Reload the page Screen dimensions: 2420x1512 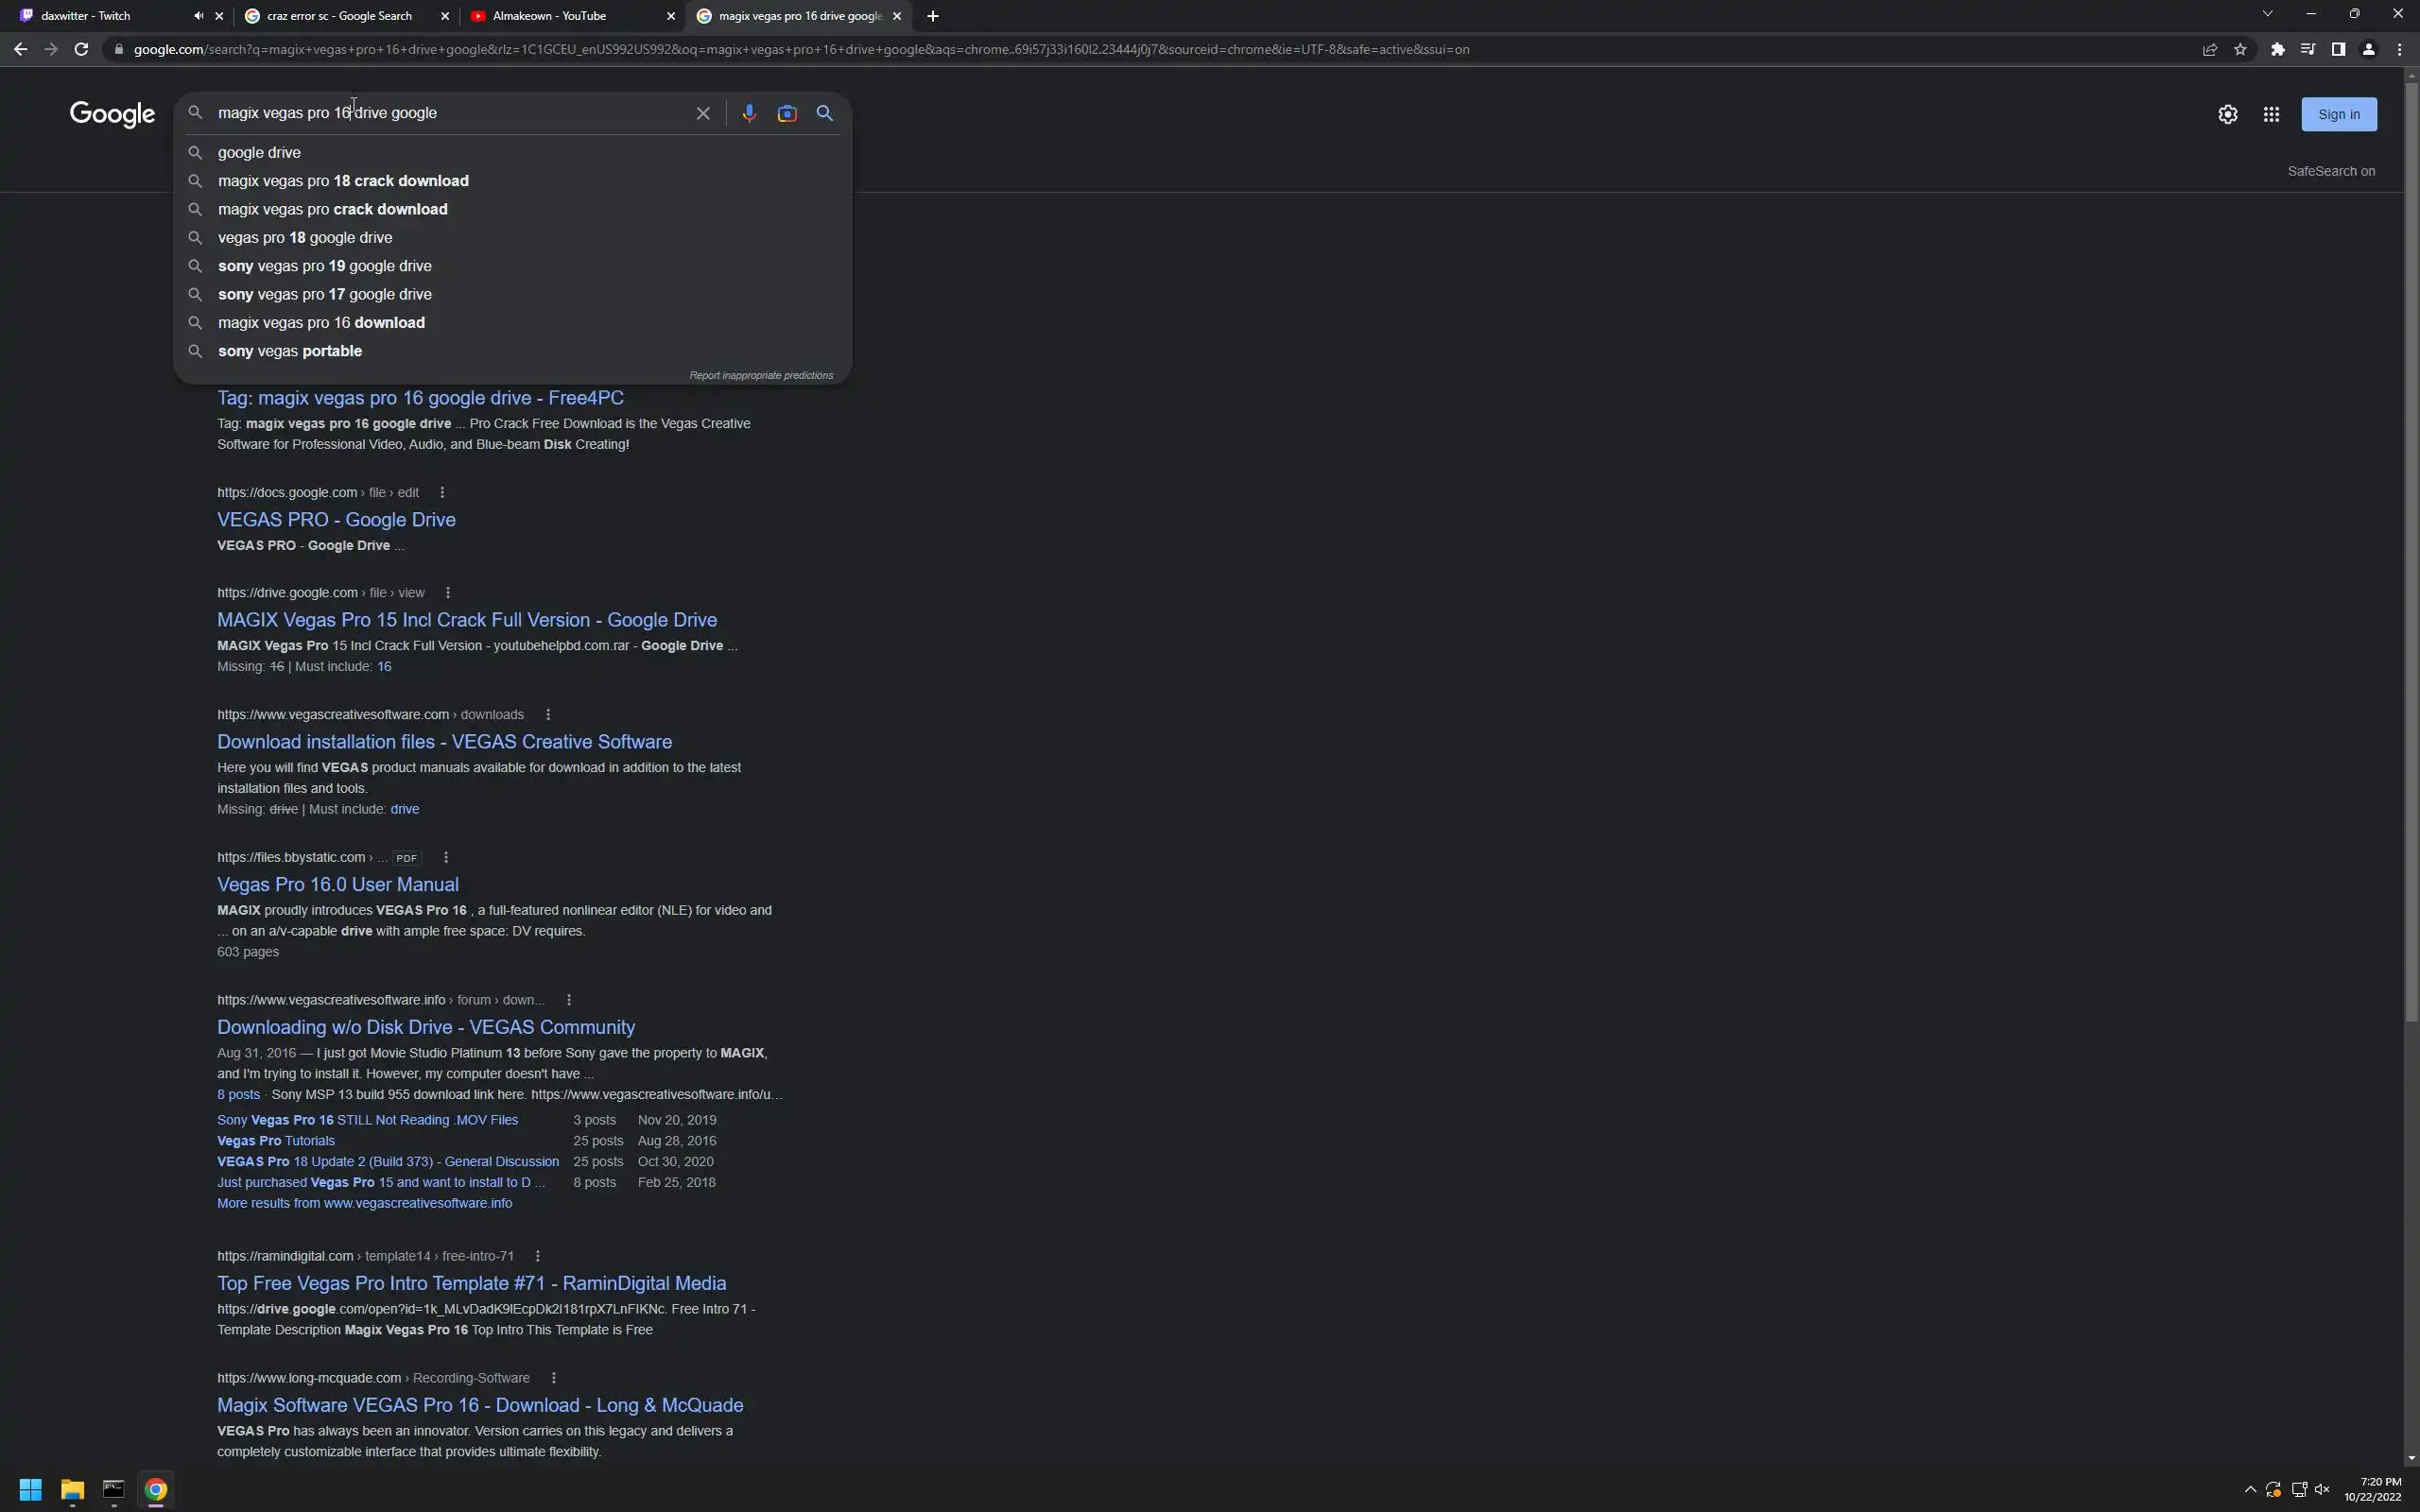[81, 49]
